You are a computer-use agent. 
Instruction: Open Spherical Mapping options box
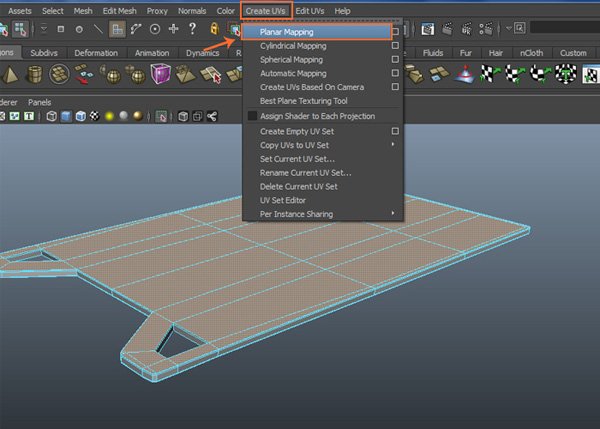(x=395, y=59)
